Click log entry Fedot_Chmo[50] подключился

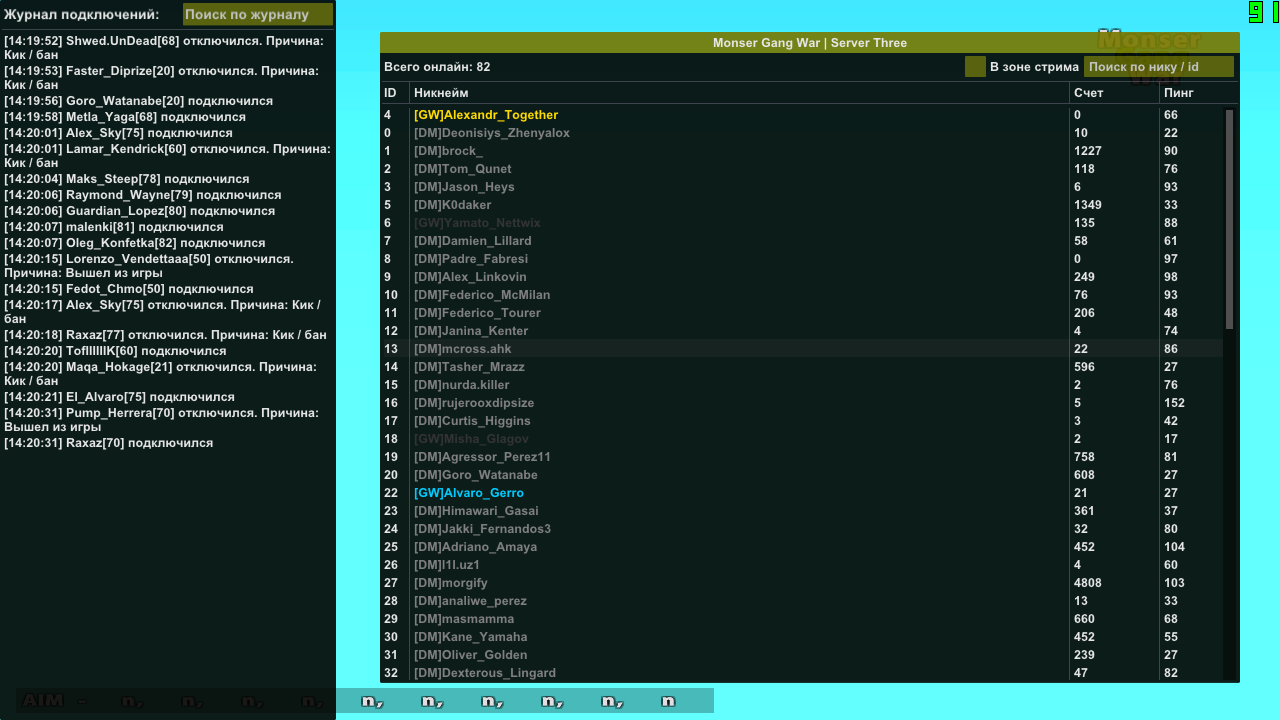click(128, 289)
